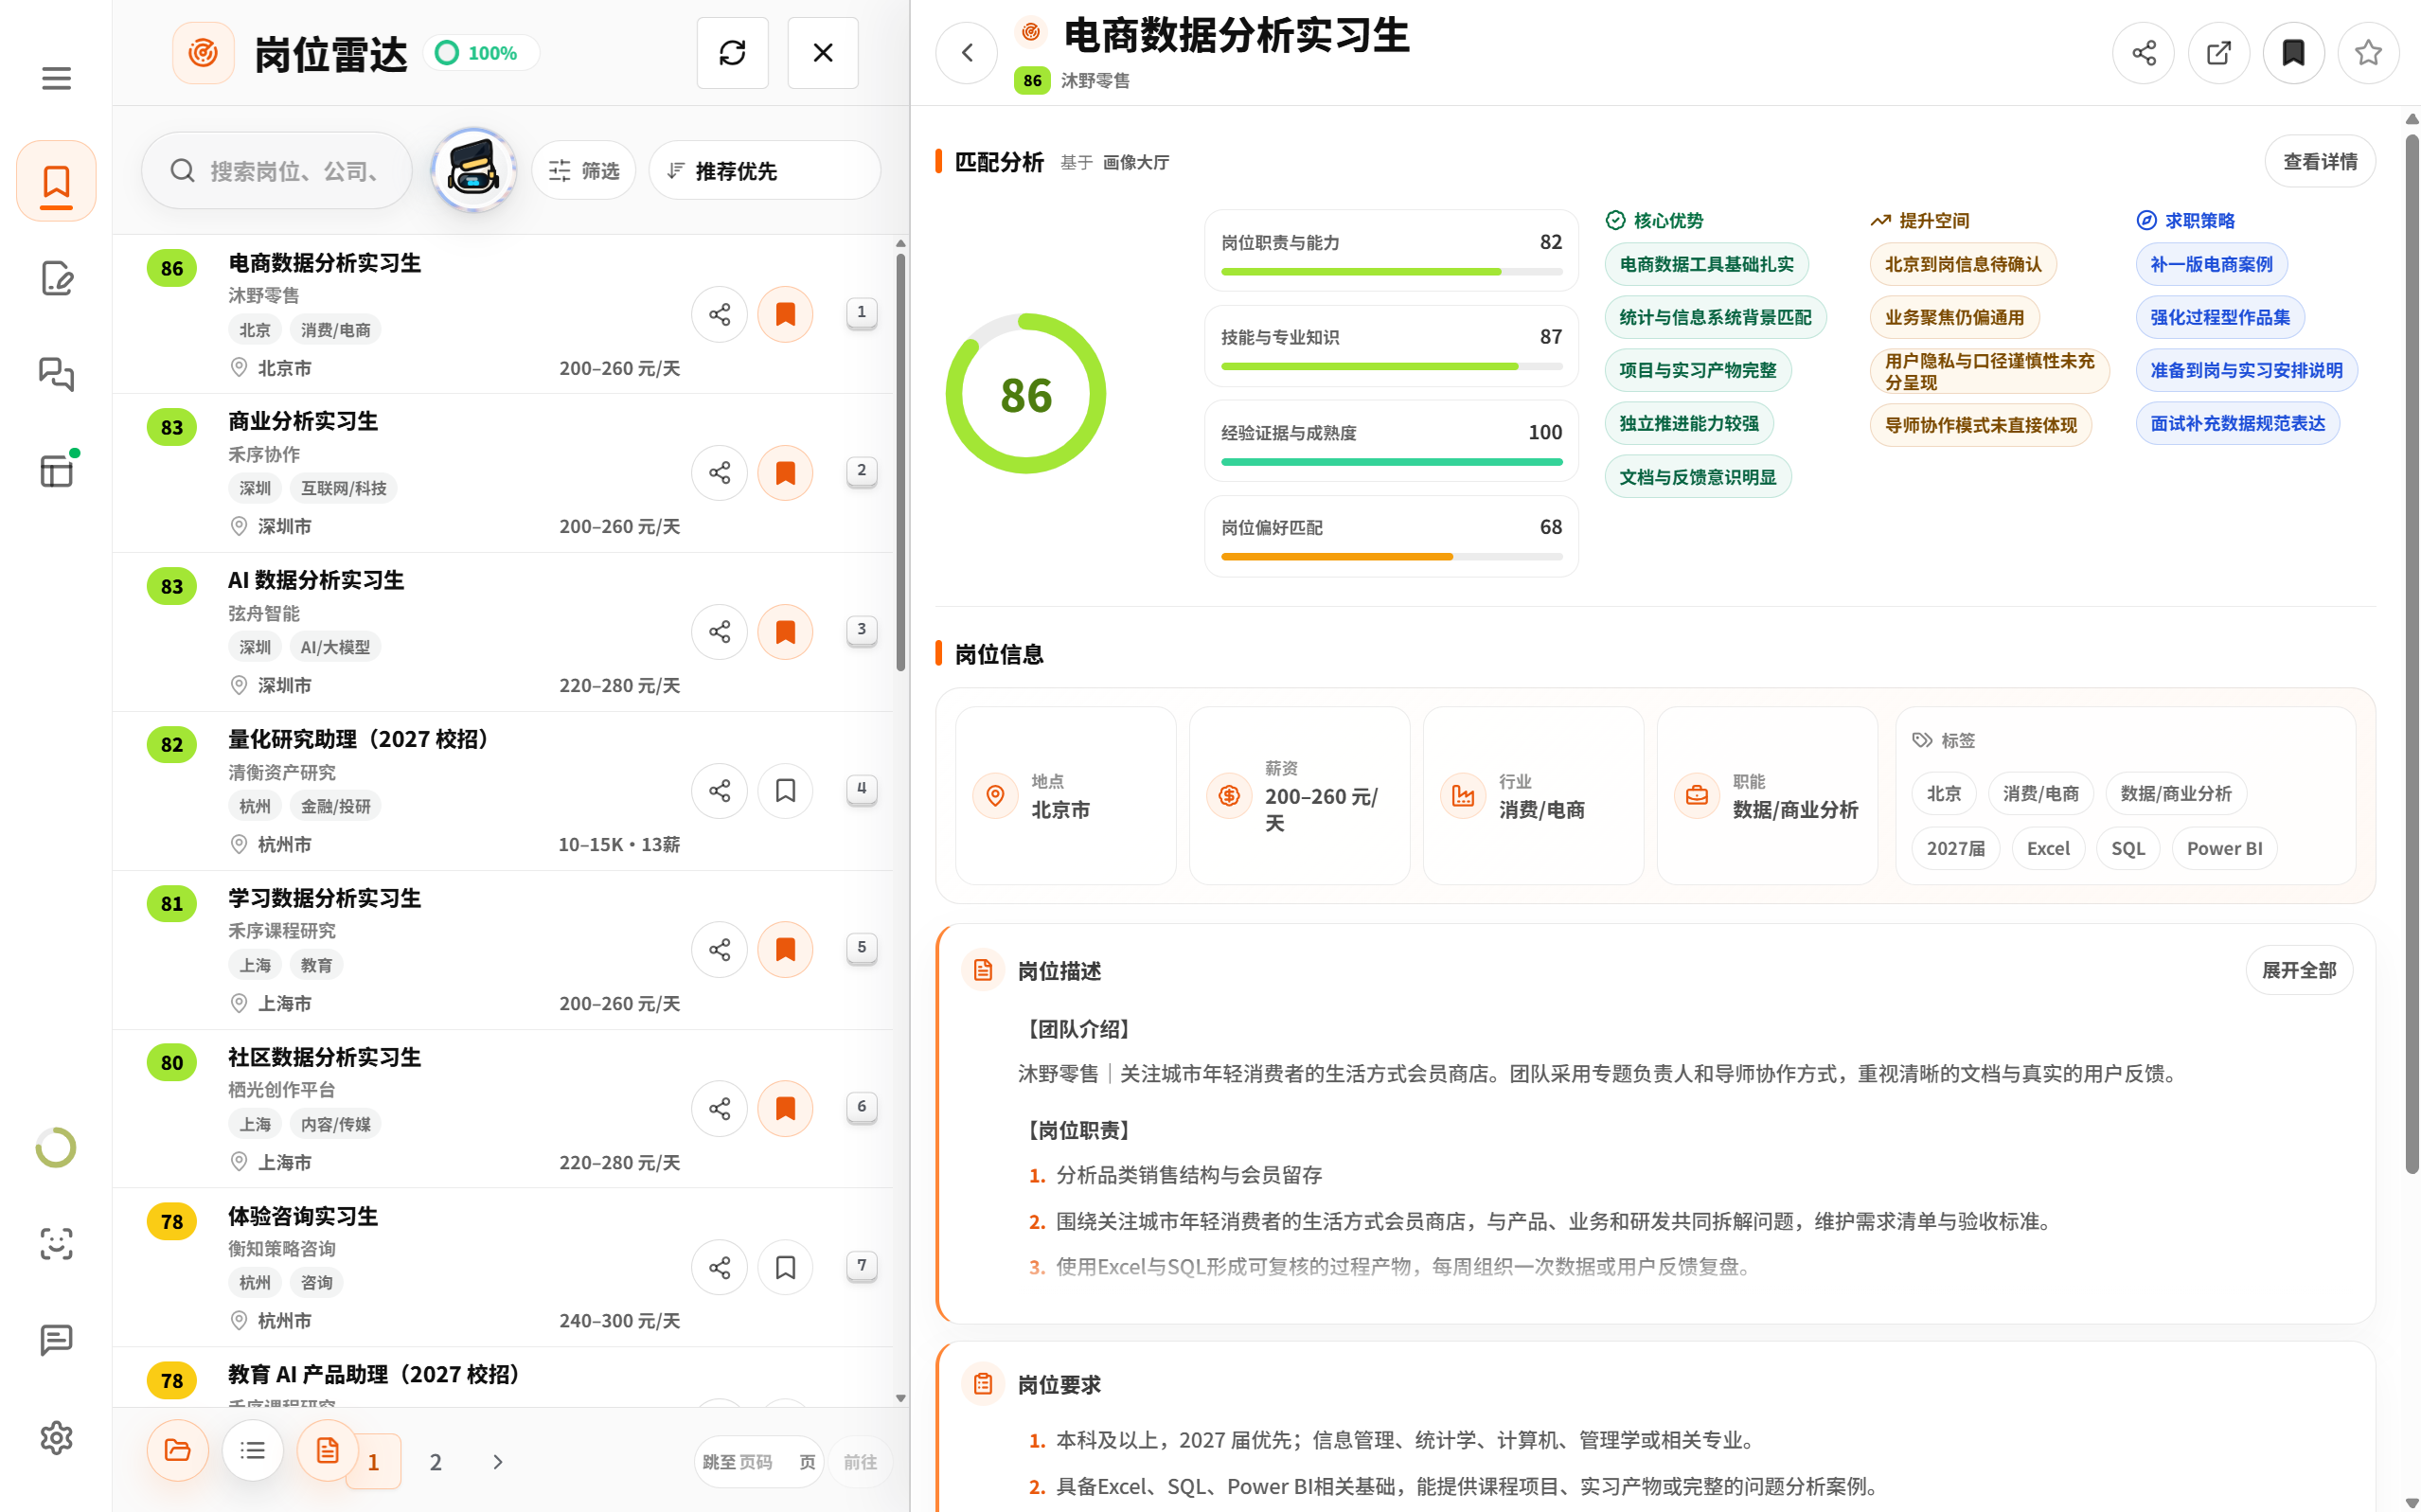Click the share icon in detail header
Viewport: 2421px width, 1512px height.
[x=2143, y=53]
